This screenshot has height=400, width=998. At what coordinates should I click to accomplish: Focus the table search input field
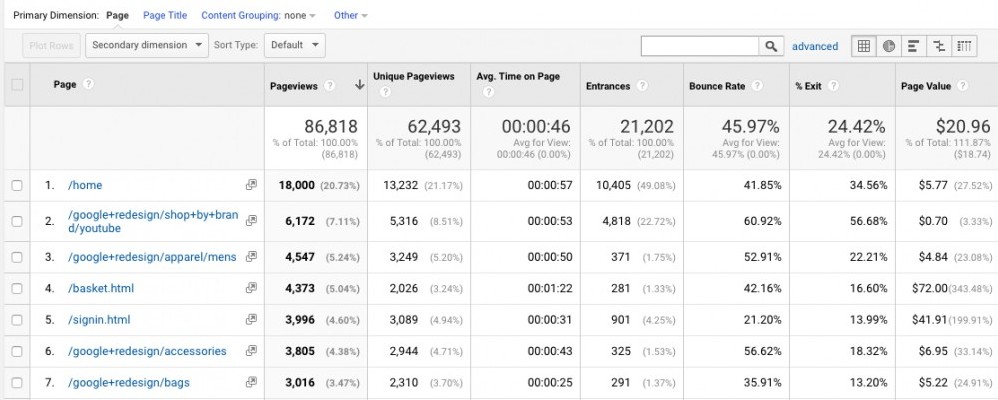click(x=699, y=46)
